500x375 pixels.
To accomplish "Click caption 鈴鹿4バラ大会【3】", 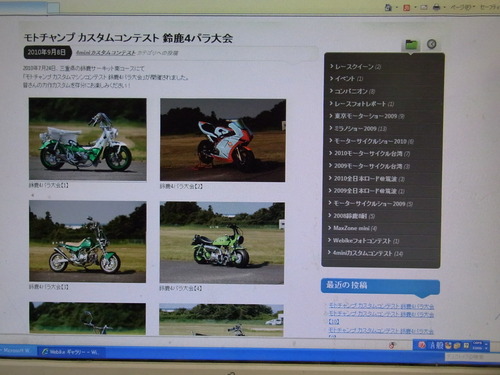I will [48, 287].
